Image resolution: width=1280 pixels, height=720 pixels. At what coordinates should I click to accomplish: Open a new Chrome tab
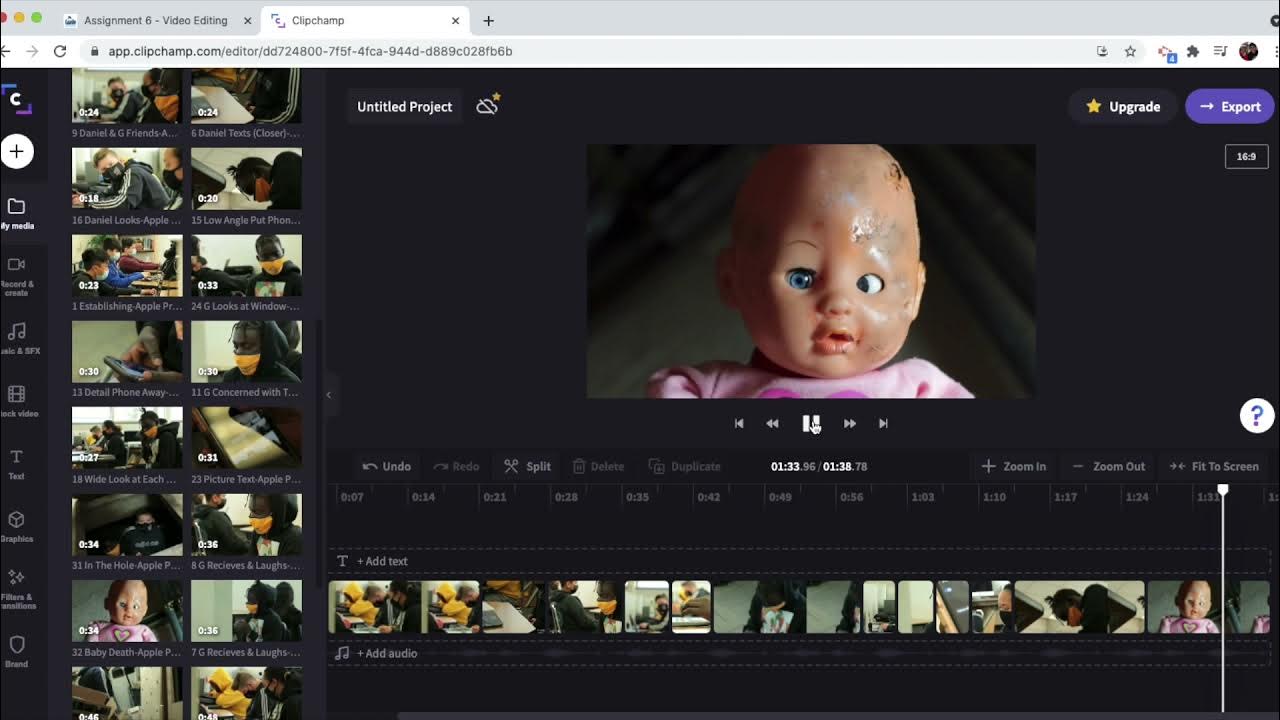[488, 20]
